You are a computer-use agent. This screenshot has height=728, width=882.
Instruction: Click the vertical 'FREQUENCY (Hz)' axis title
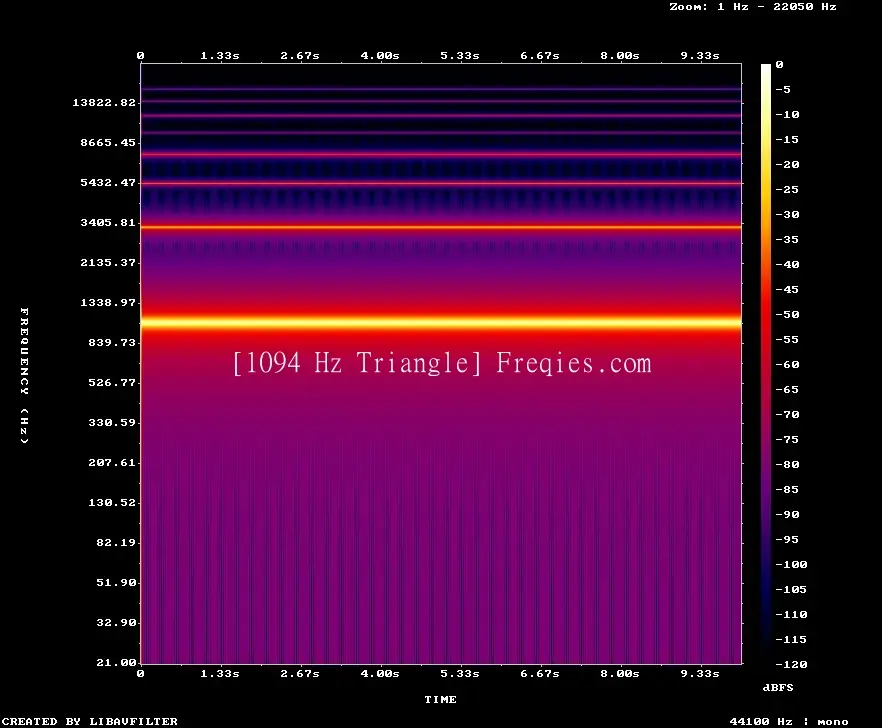(x=24, y=375)
